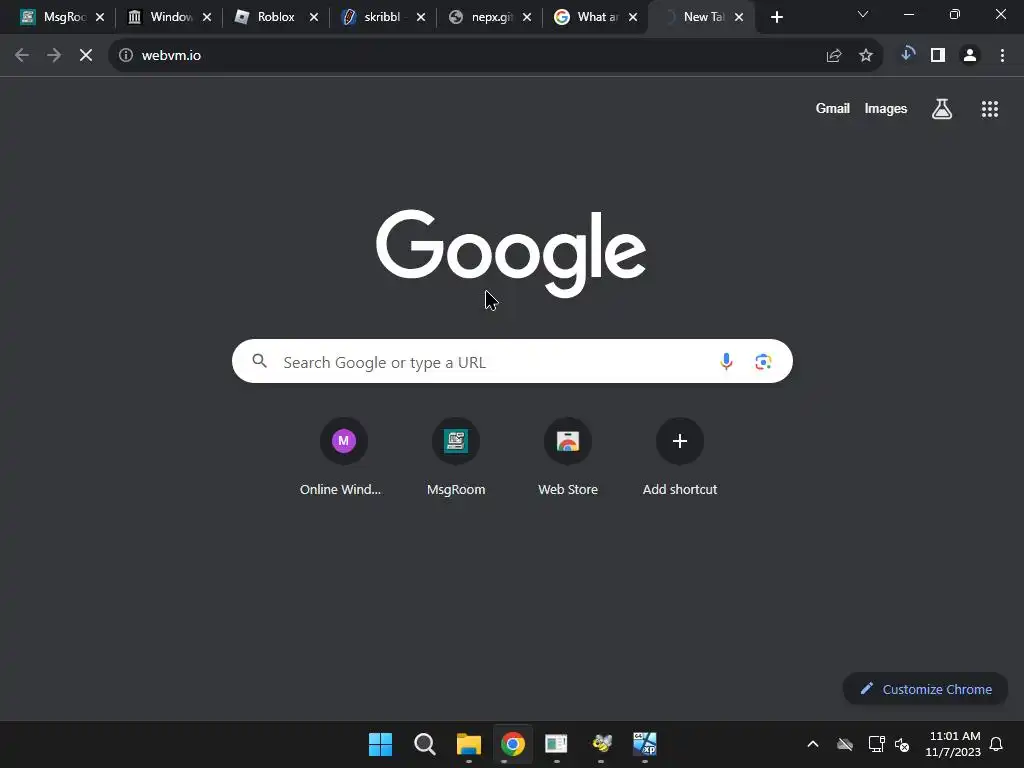This screenshot has height=768, width=1024.
Task: Open Gmail link
Action: pyautogui.click(x=833, y=108)
